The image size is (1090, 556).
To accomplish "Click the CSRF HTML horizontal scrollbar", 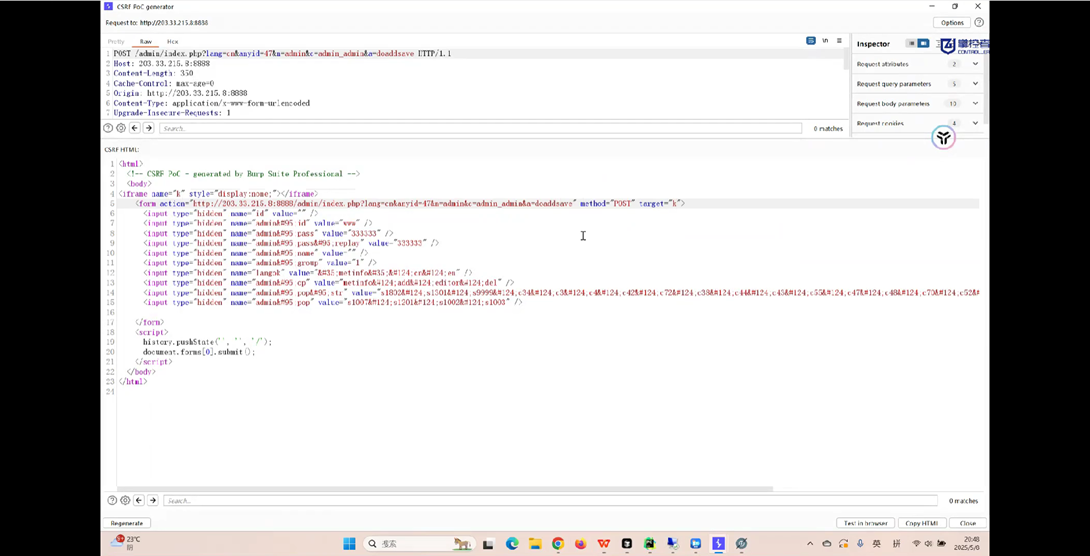I will pos(445,489).
